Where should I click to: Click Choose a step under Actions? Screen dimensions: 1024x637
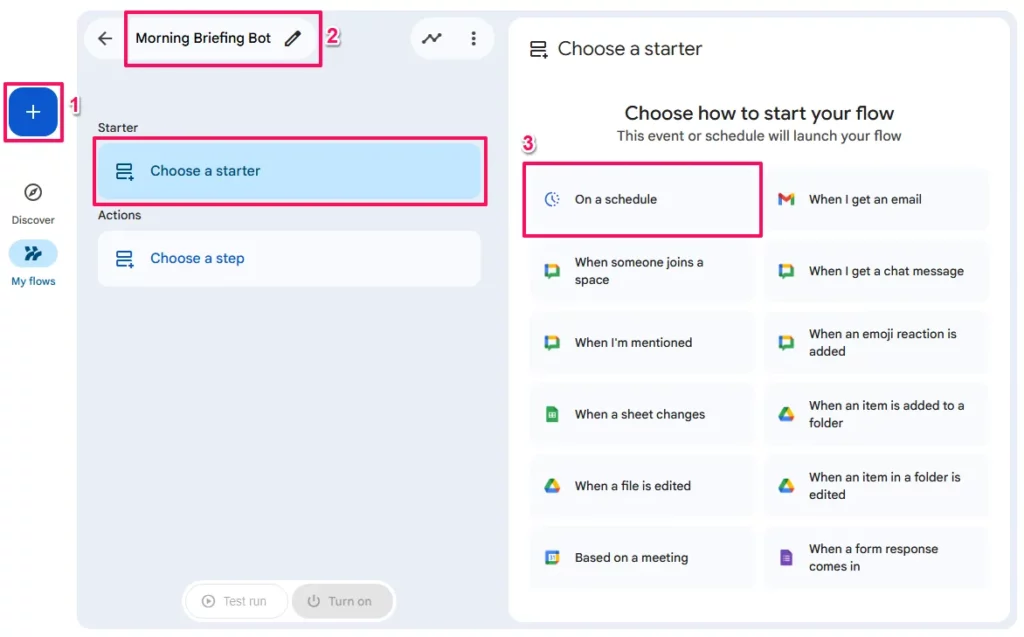pyautogui.click(x=197, y=258)
